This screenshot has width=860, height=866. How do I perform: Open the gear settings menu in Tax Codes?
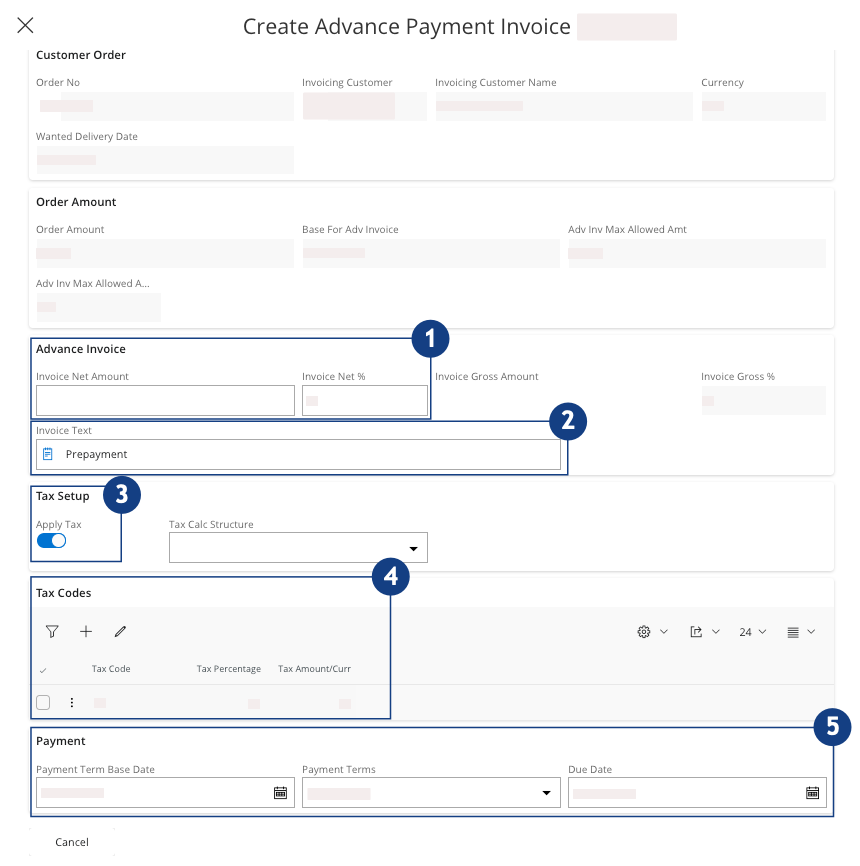click(x=651, y=632)
